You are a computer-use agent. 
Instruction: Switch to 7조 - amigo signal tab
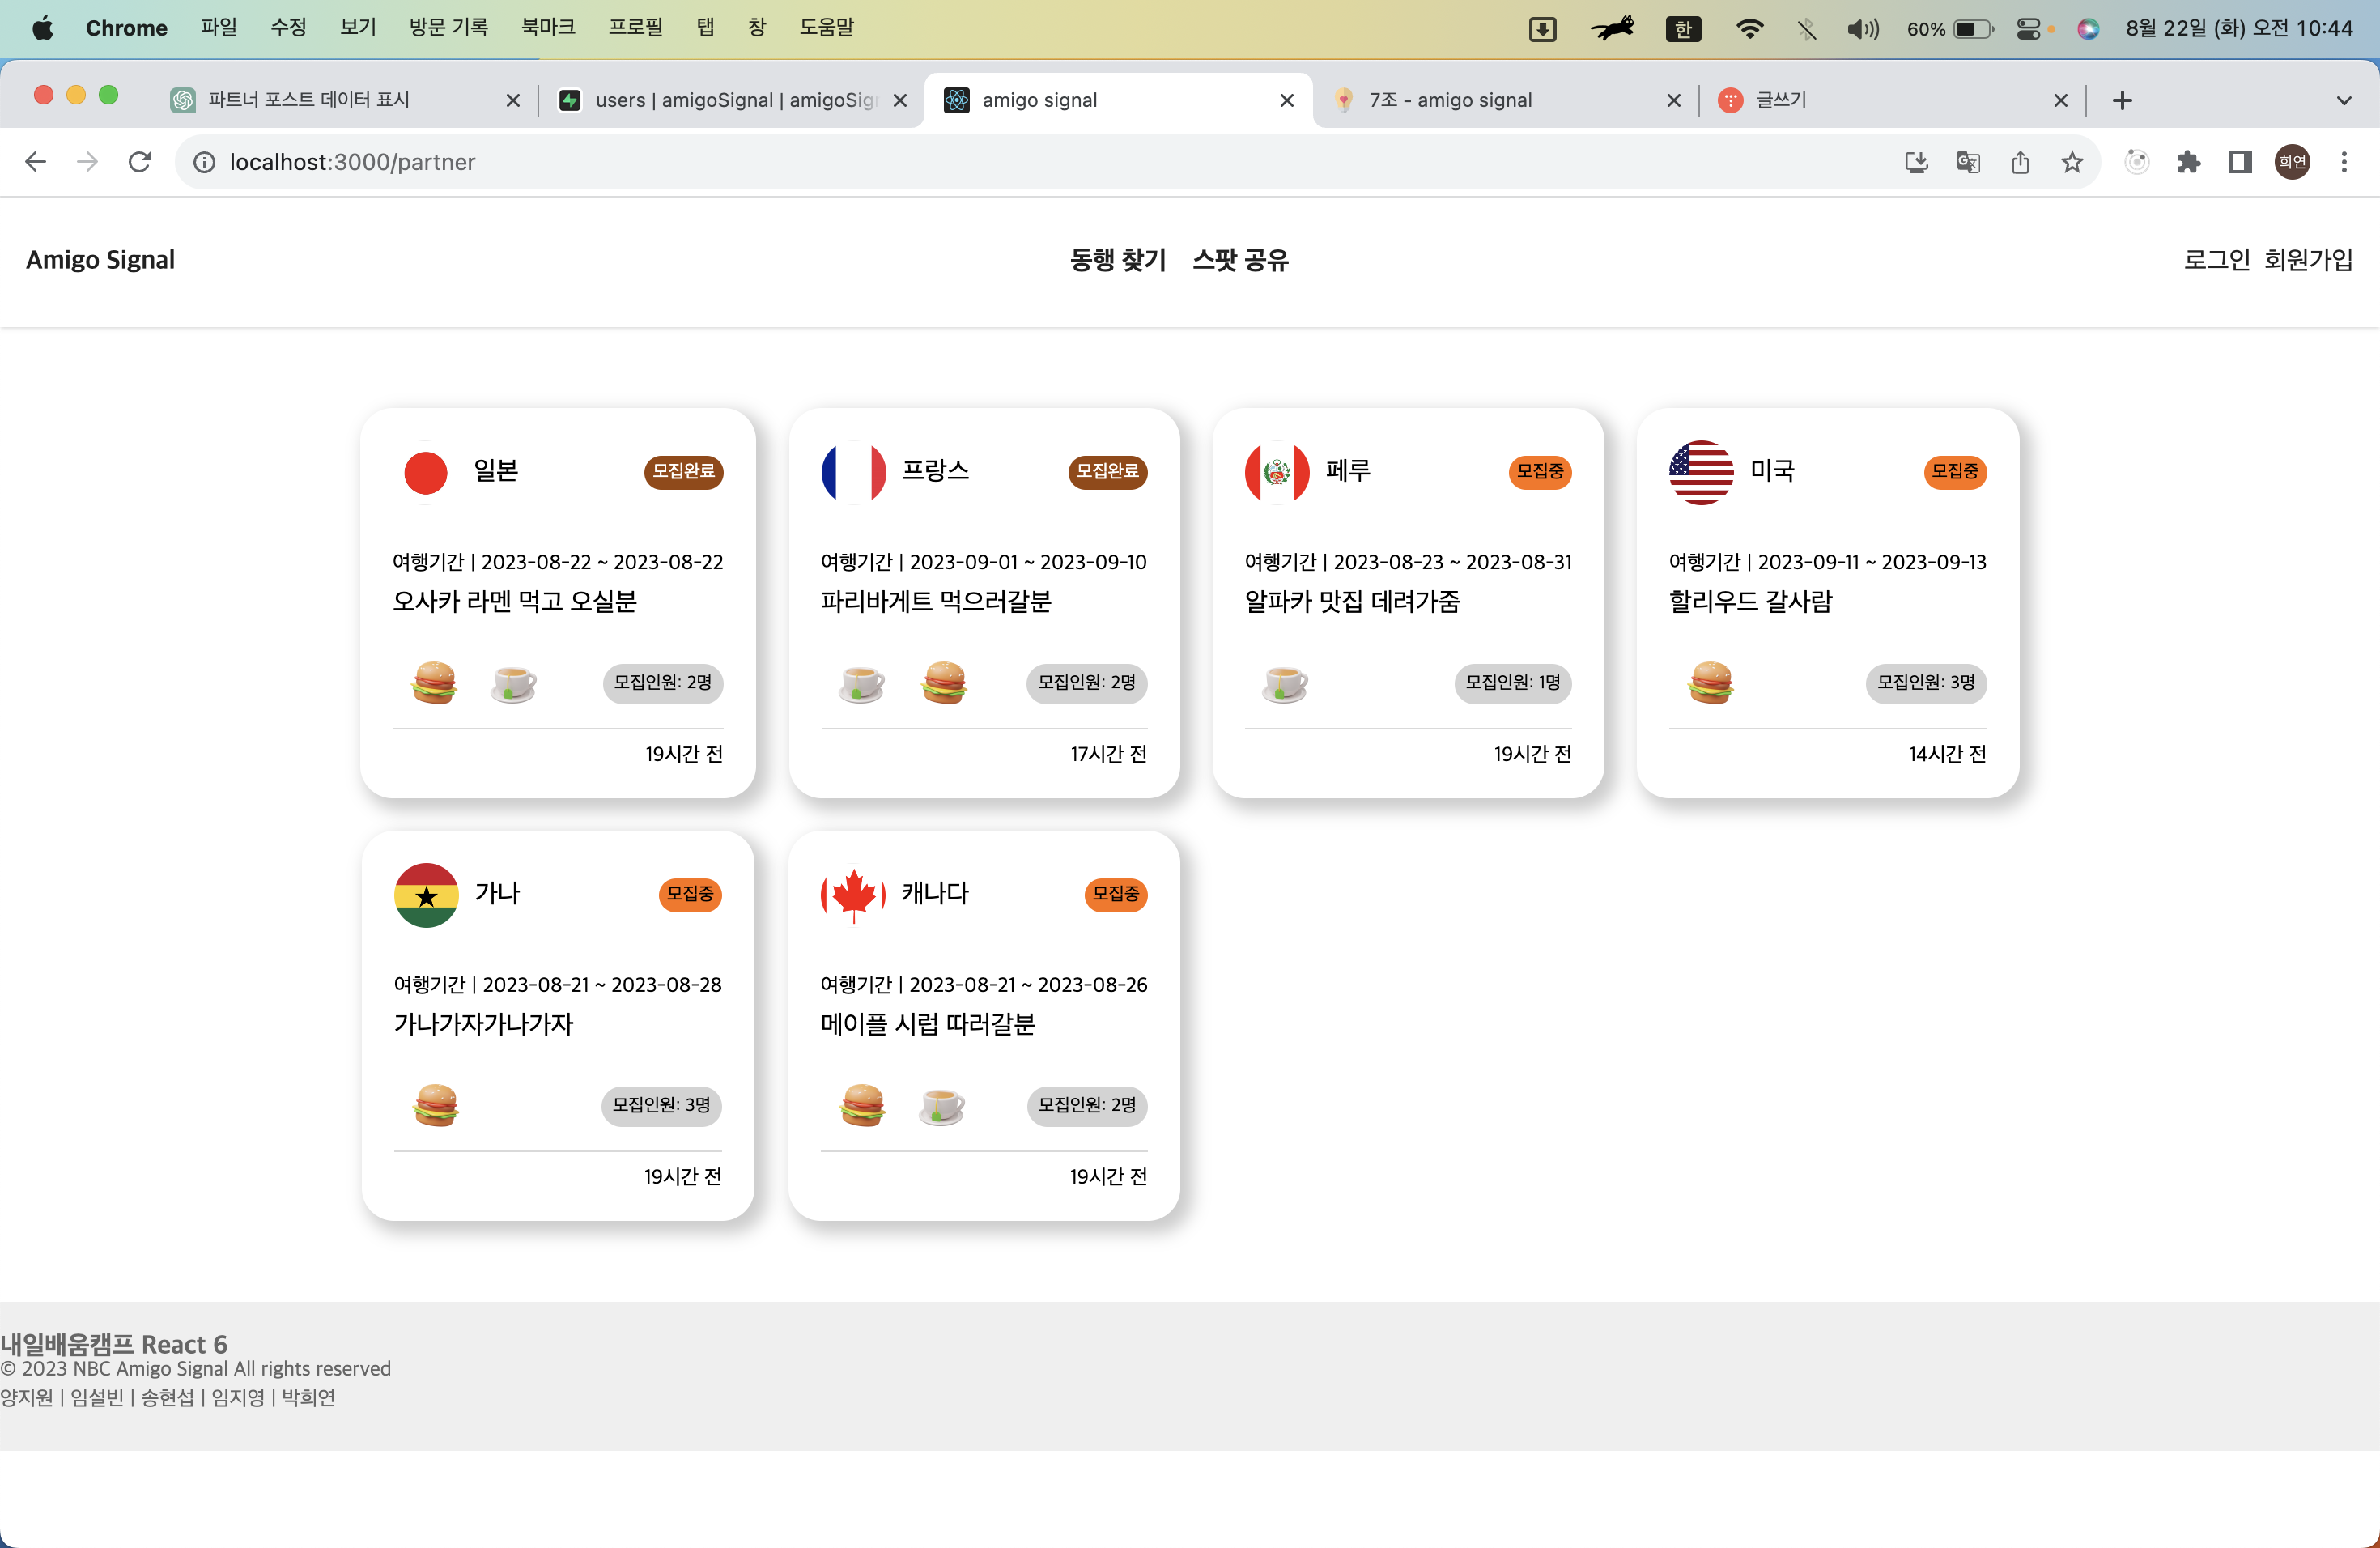[x=1450, y=100]
